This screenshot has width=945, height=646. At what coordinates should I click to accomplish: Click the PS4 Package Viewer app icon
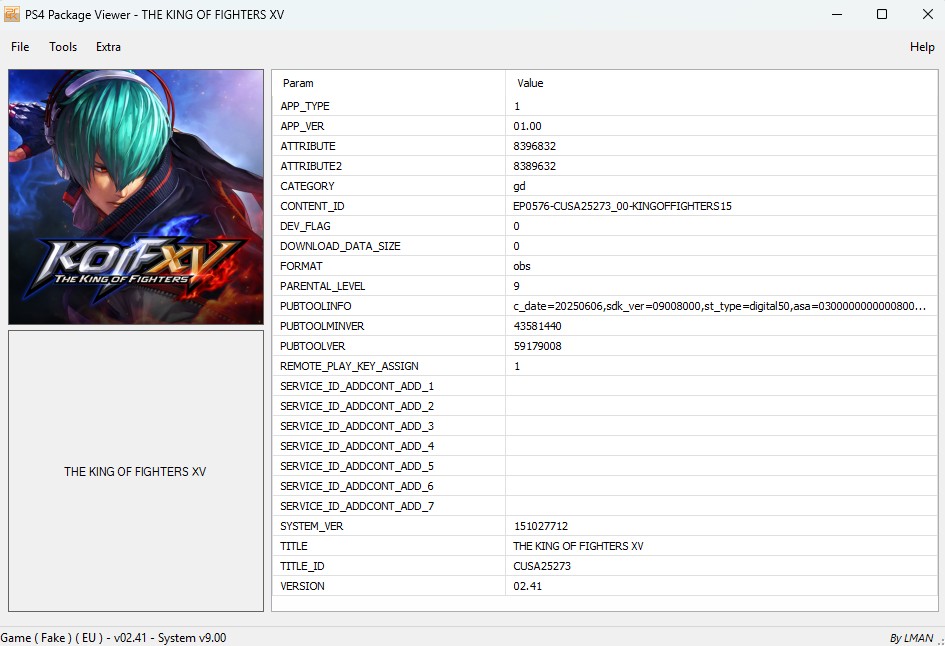click(x=11, y=14)
